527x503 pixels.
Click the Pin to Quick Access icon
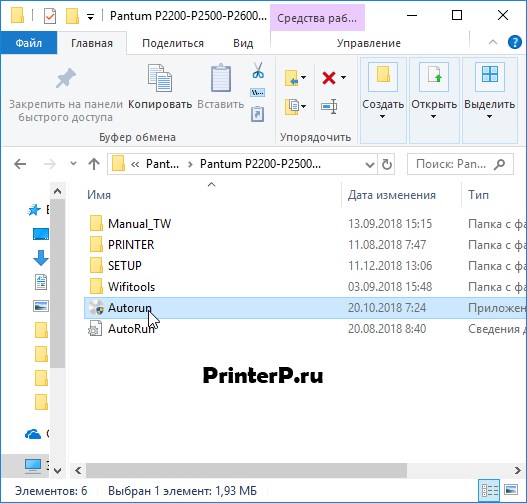click(66, 78)
